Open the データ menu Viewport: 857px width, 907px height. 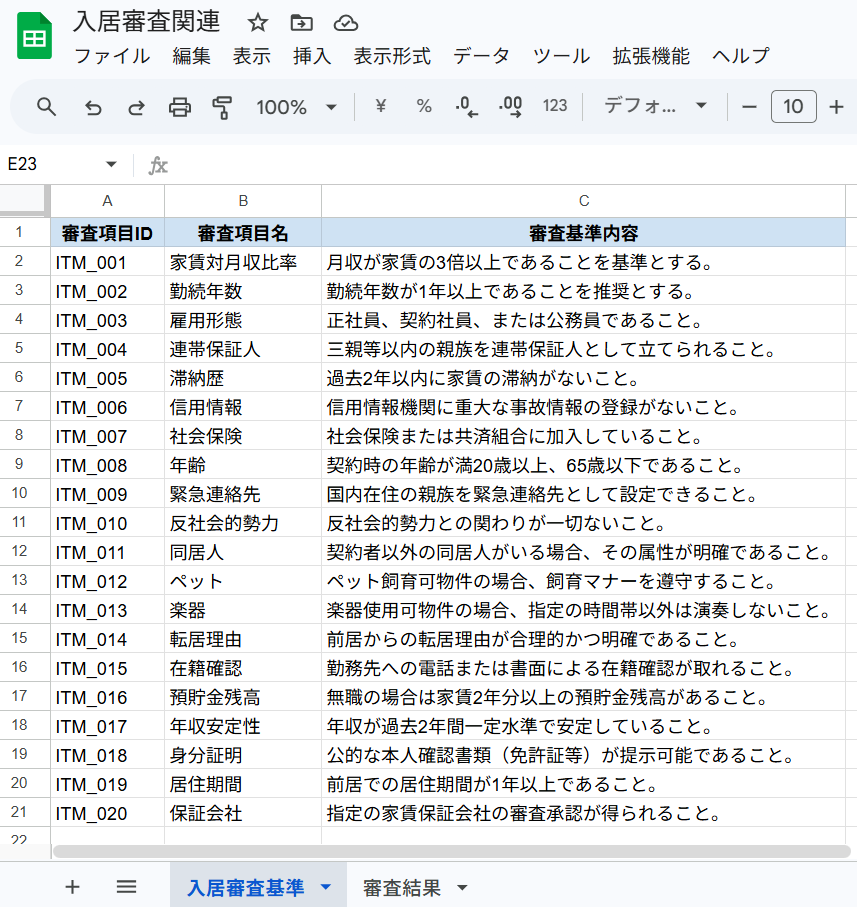(x=481, y=56)
